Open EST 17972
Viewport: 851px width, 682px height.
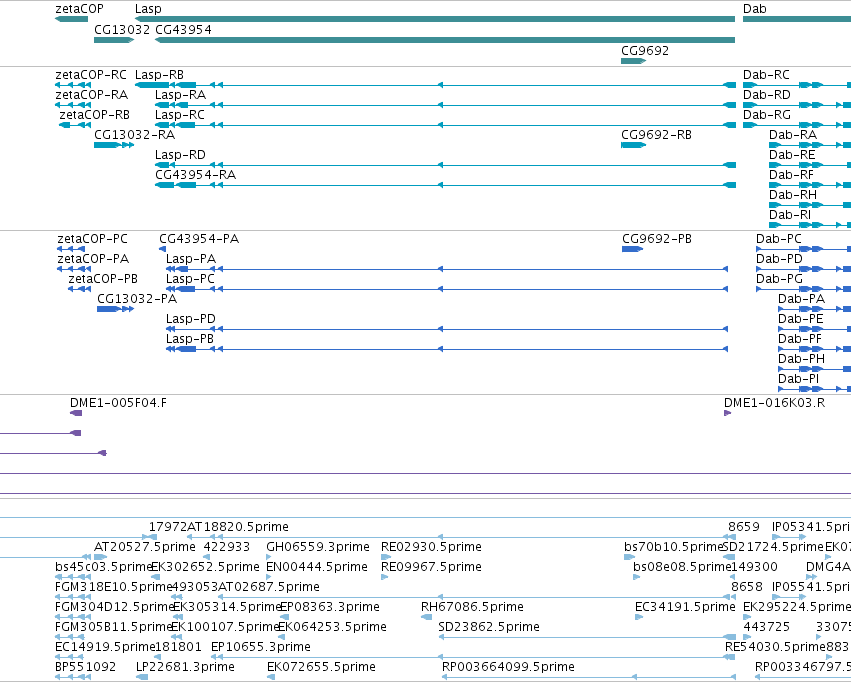coord(168,527)
